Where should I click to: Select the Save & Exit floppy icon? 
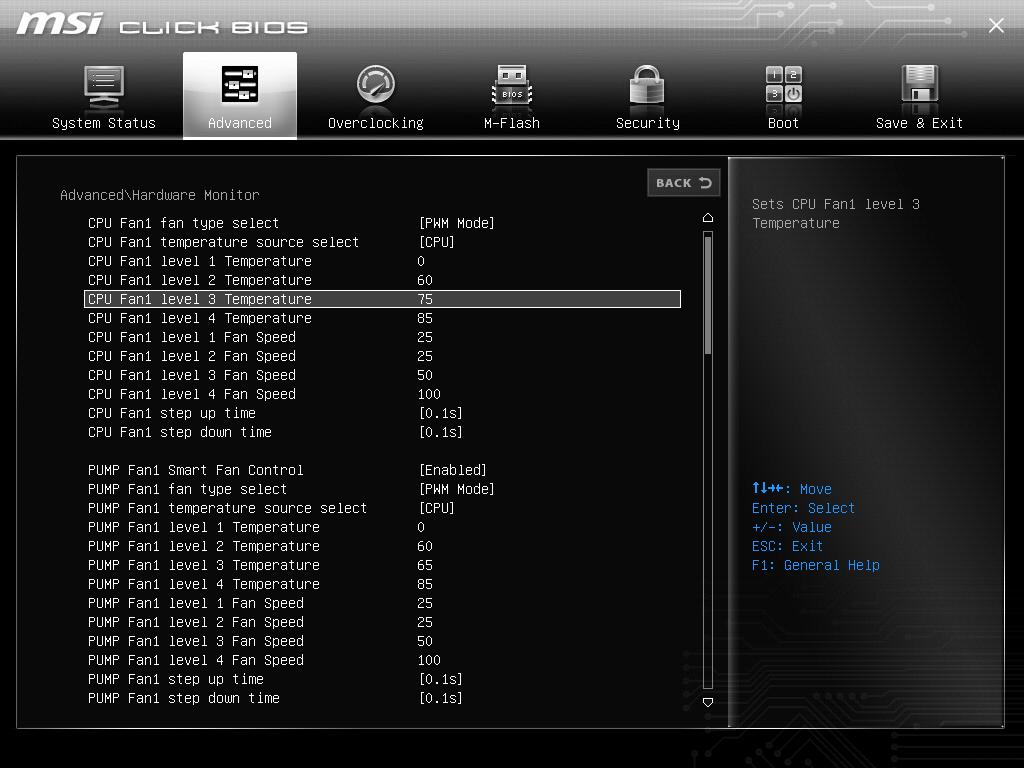pos(919,84)
